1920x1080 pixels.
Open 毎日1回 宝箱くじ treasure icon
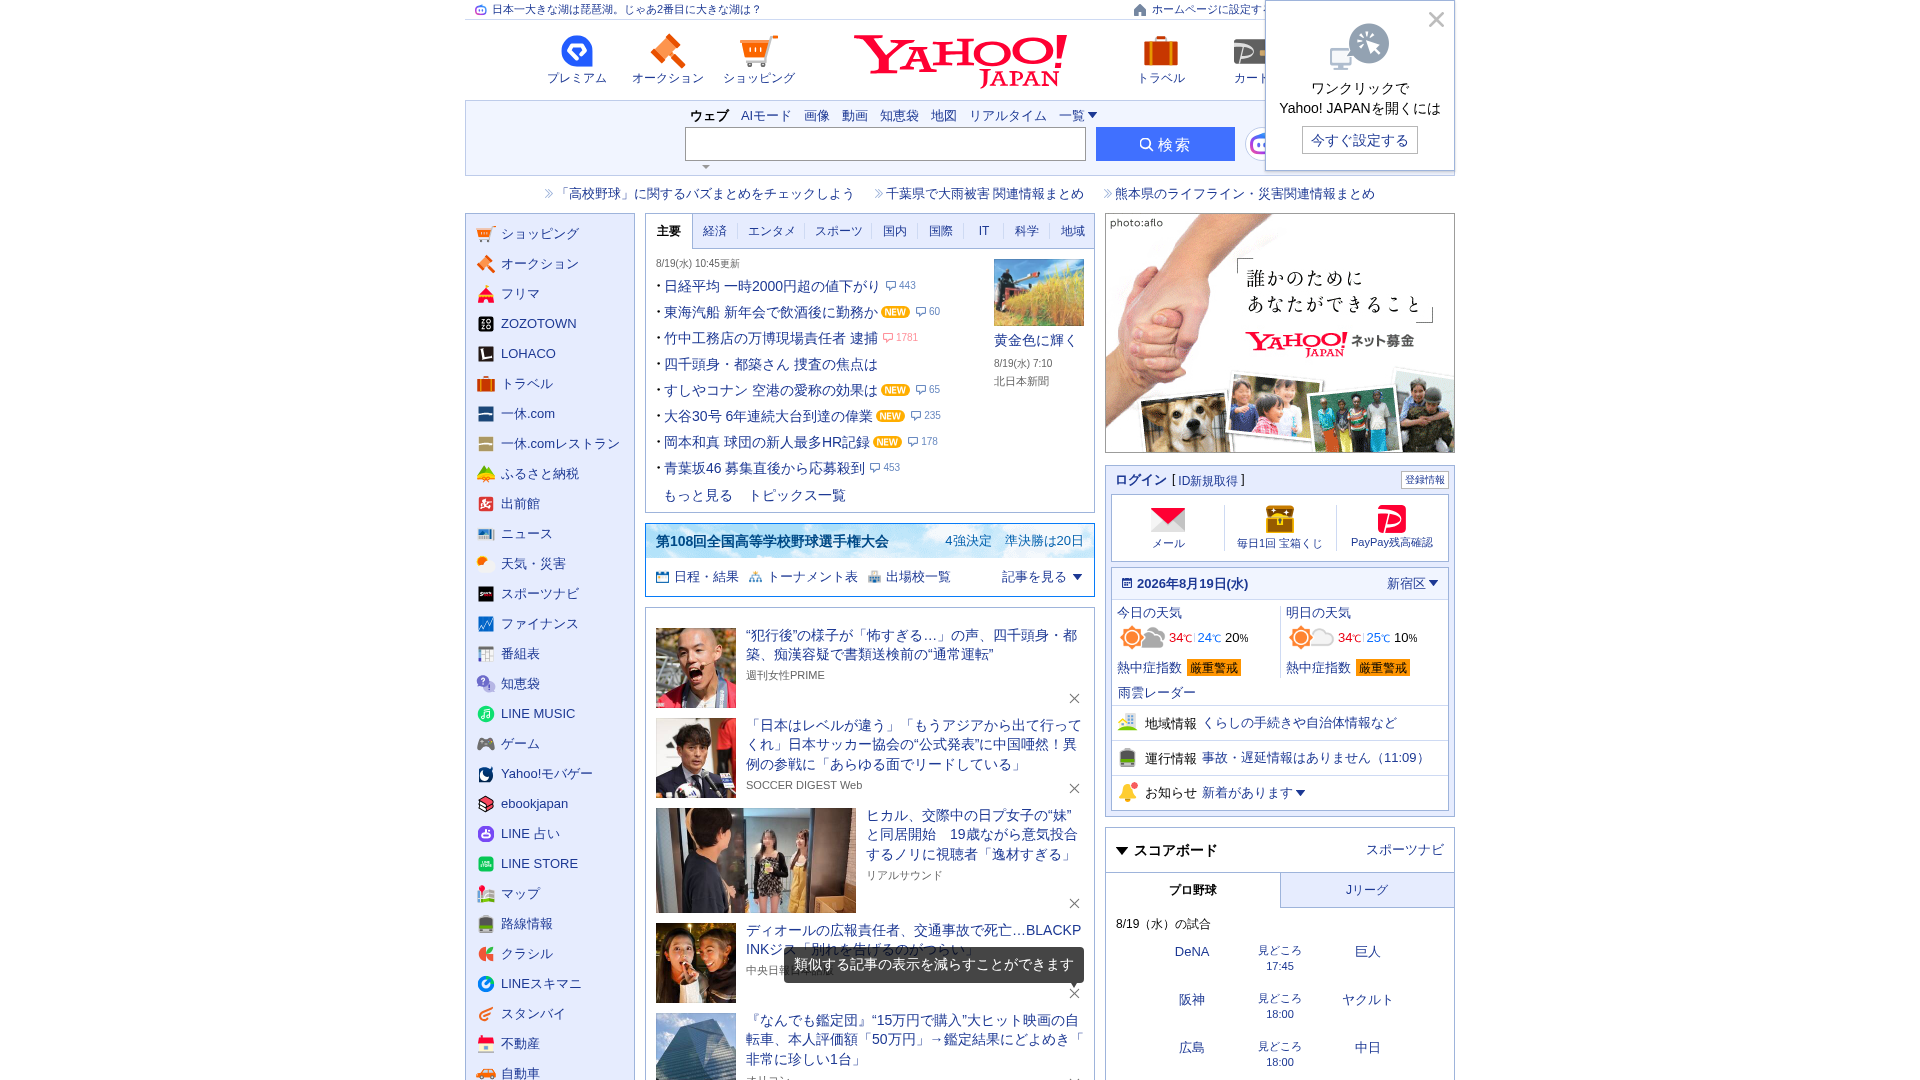[1280, 519]
